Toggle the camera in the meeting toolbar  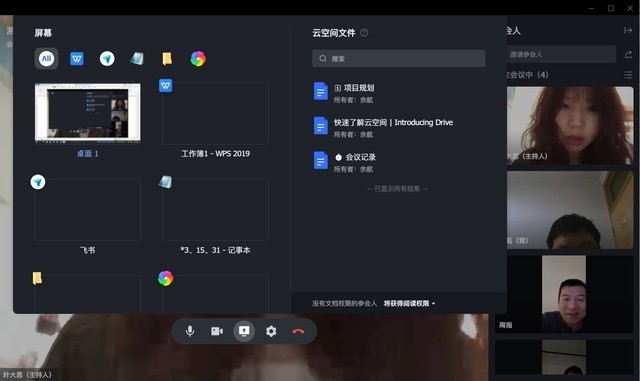[217, 331]
